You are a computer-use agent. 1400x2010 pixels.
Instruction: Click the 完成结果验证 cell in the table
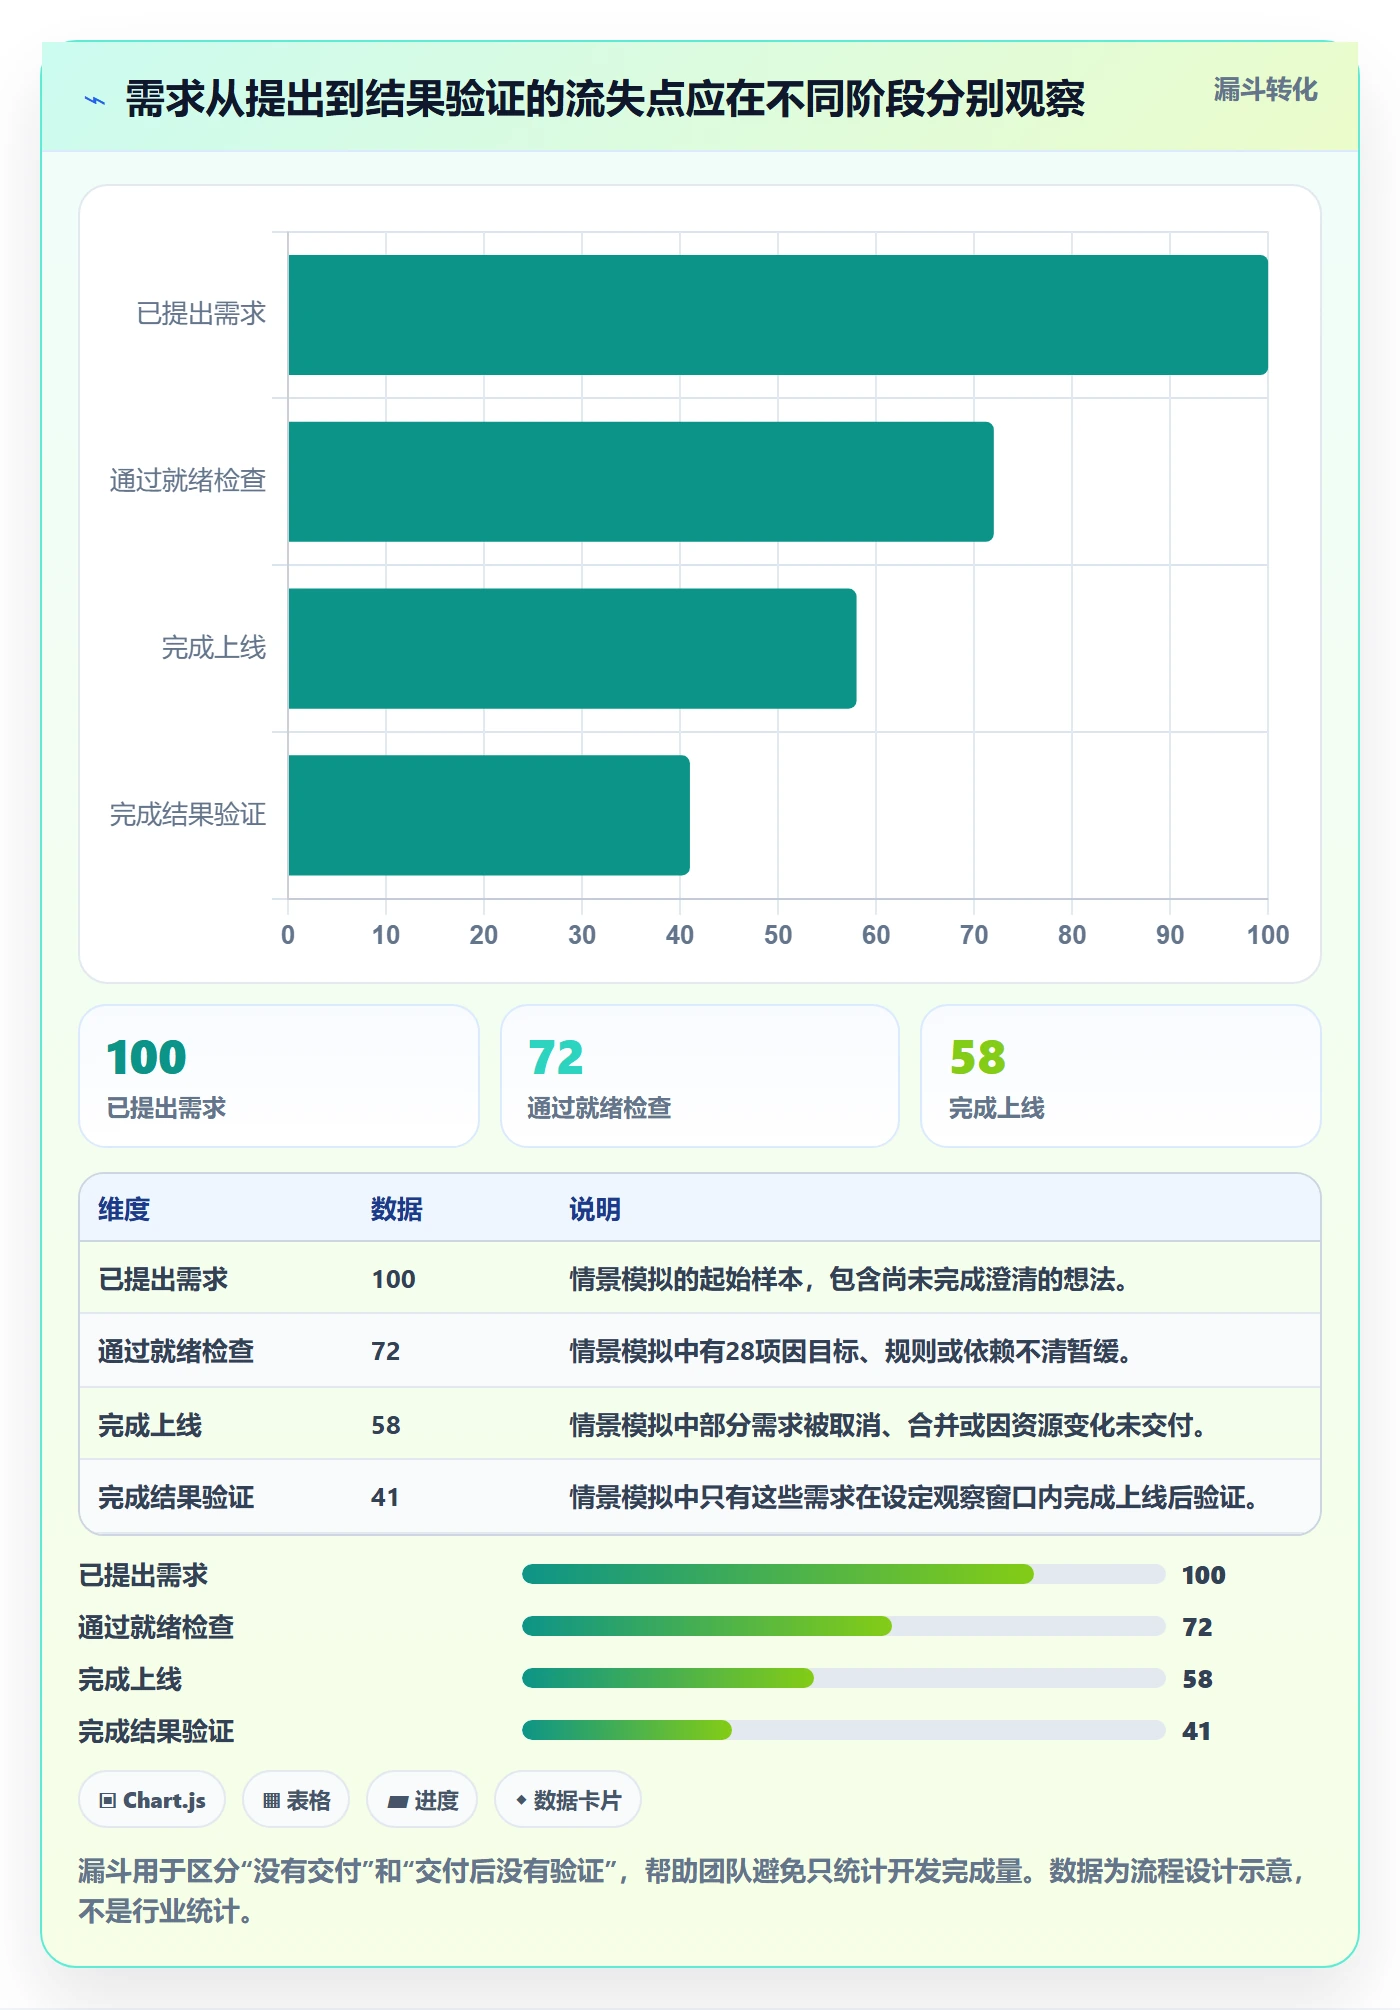click(176, 1497)
